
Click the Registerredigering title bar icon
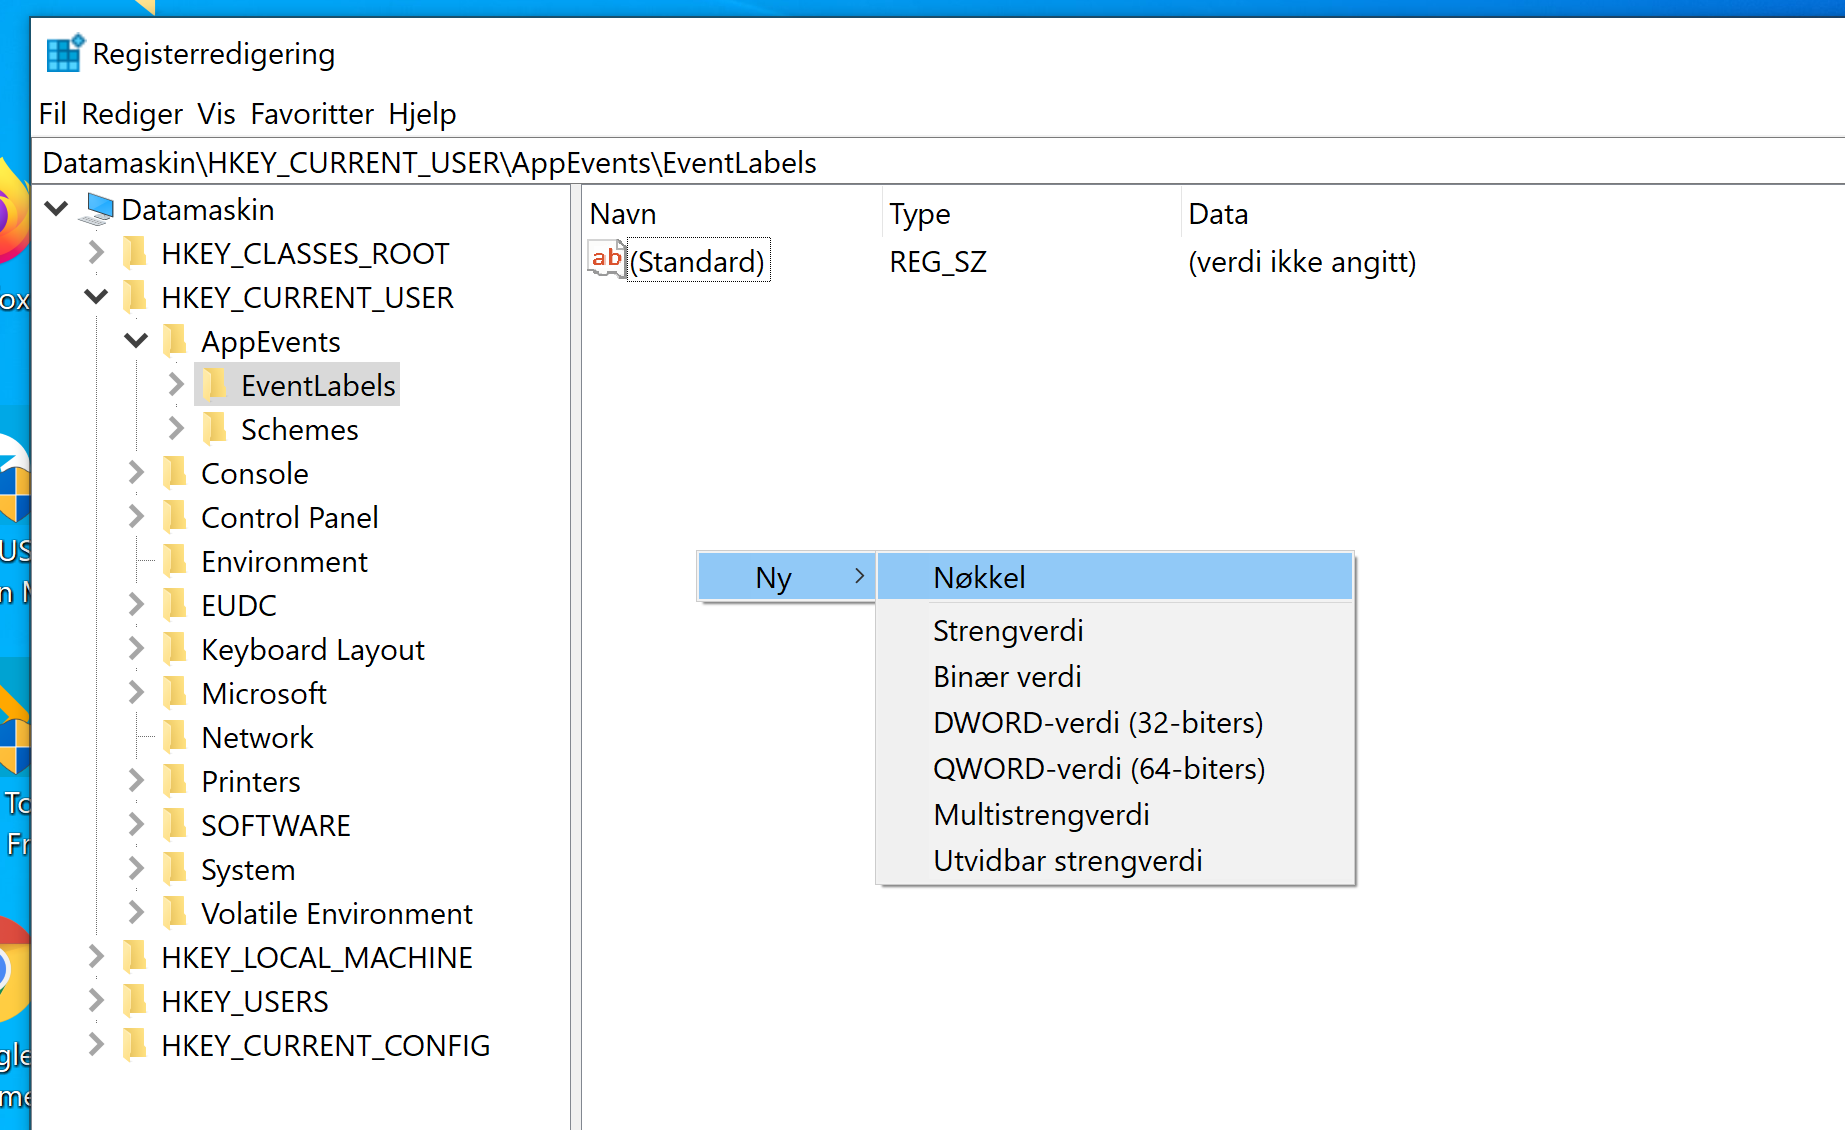click(x=62, y=53)
